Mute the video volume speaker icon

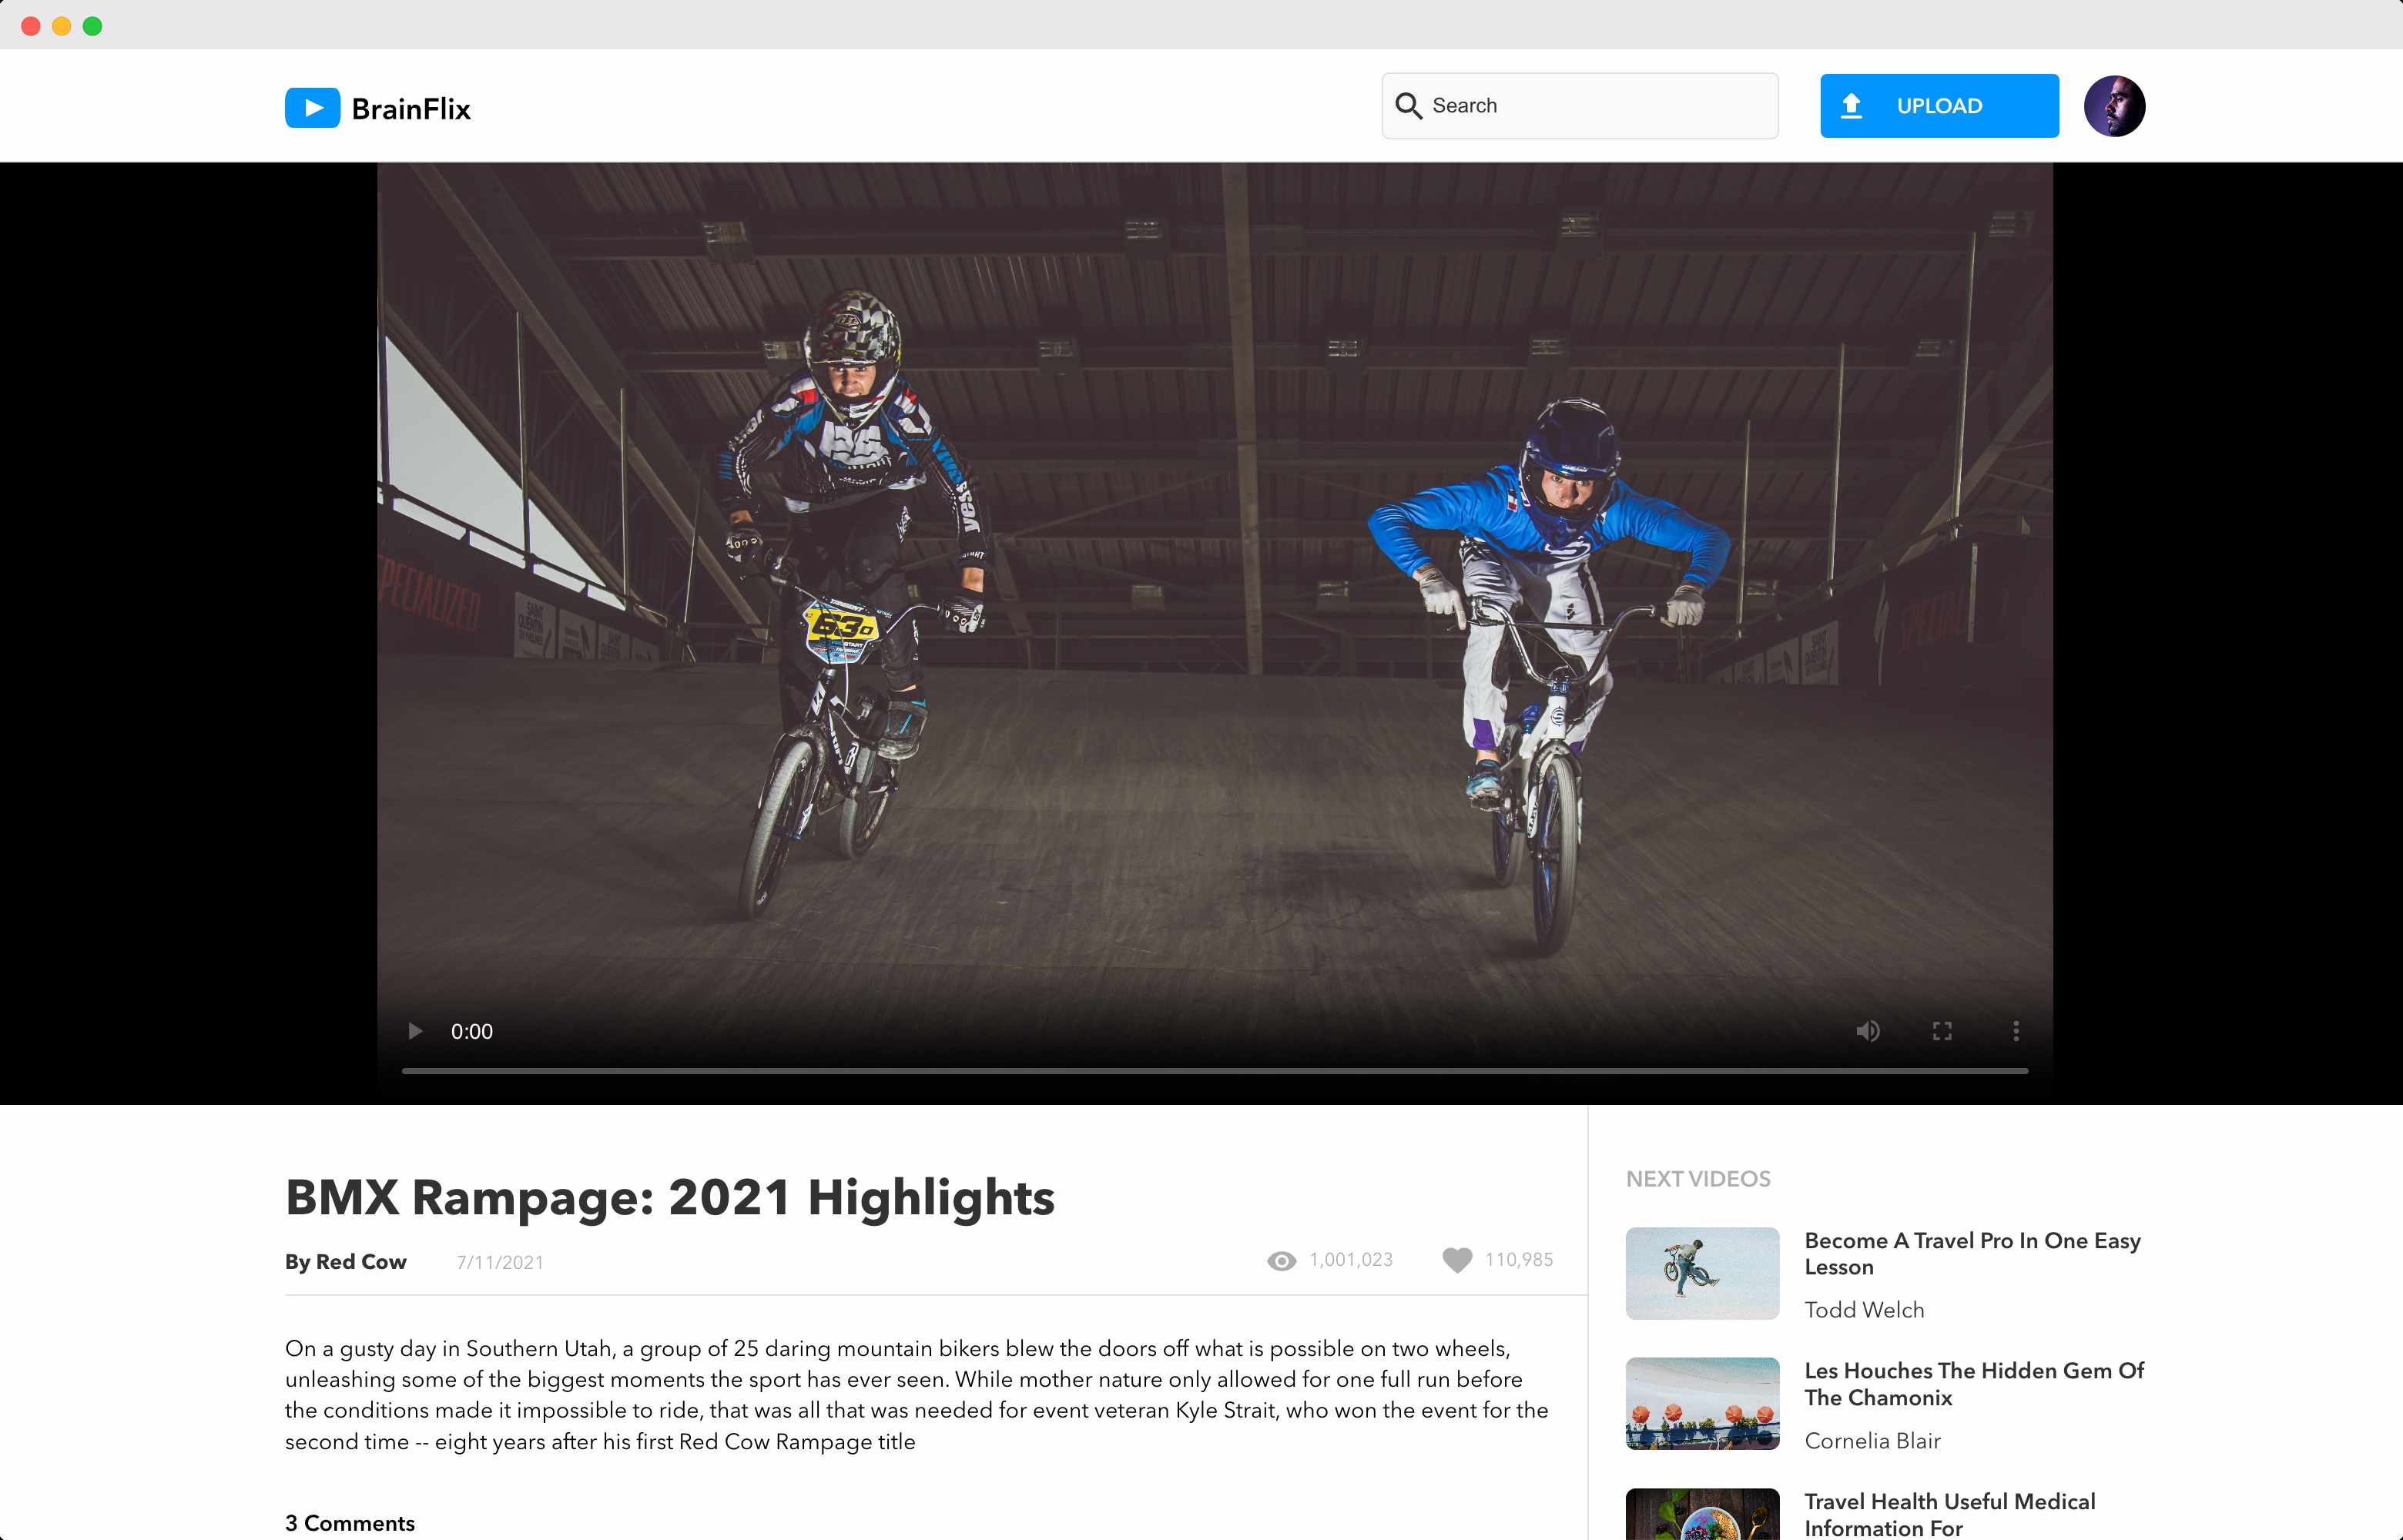(1867, 1031)
